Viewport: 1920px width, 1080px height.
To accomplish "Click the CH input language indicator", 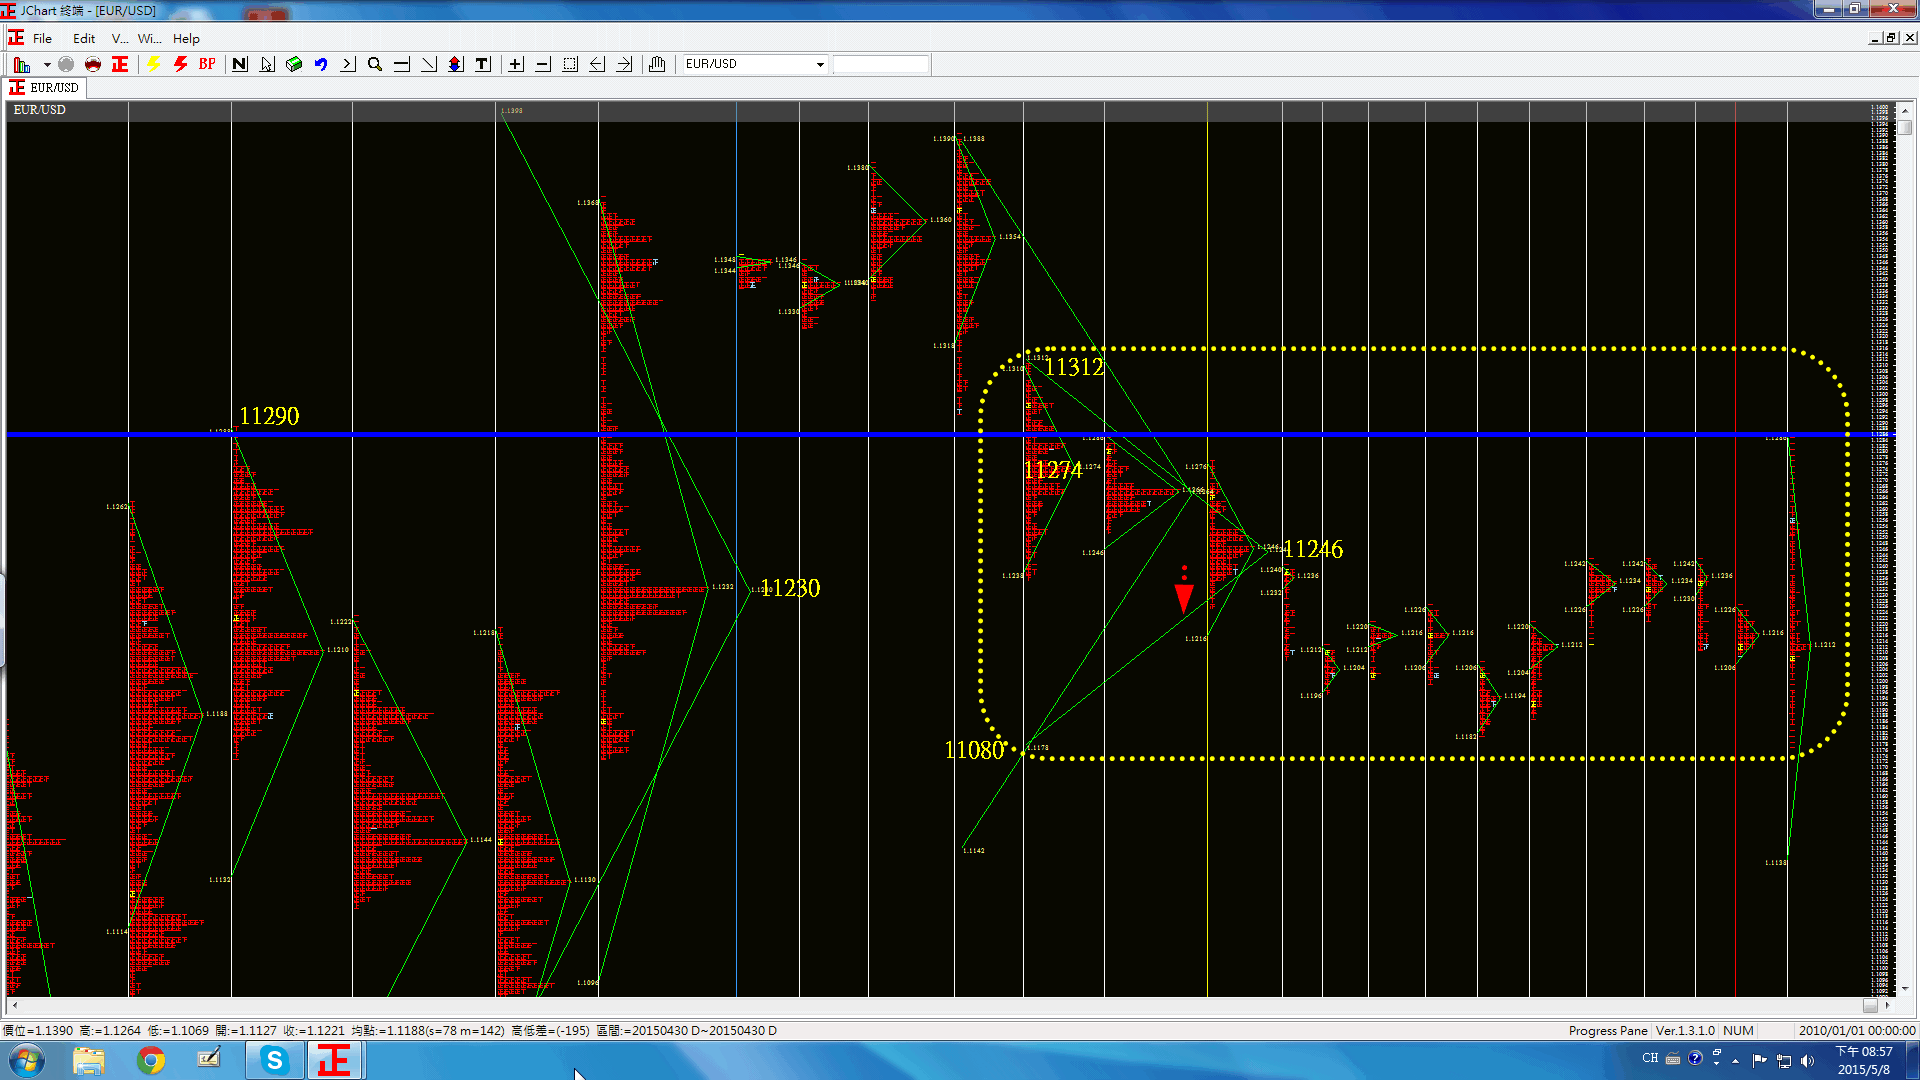I will (1650, 1058).
